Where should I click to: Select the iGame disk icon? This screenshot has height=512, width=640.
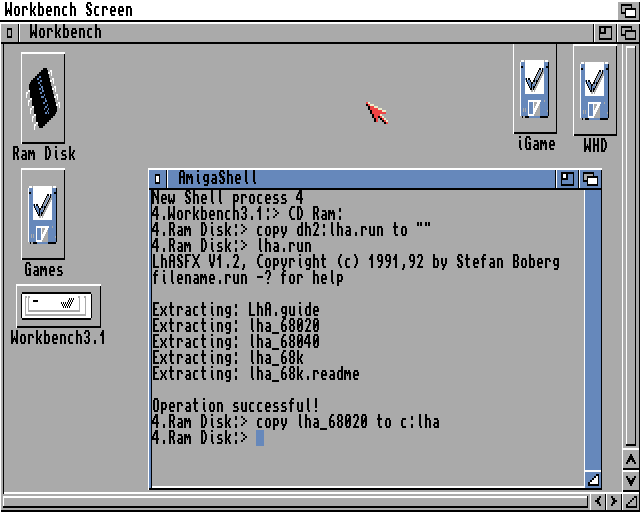pos(535,90)
